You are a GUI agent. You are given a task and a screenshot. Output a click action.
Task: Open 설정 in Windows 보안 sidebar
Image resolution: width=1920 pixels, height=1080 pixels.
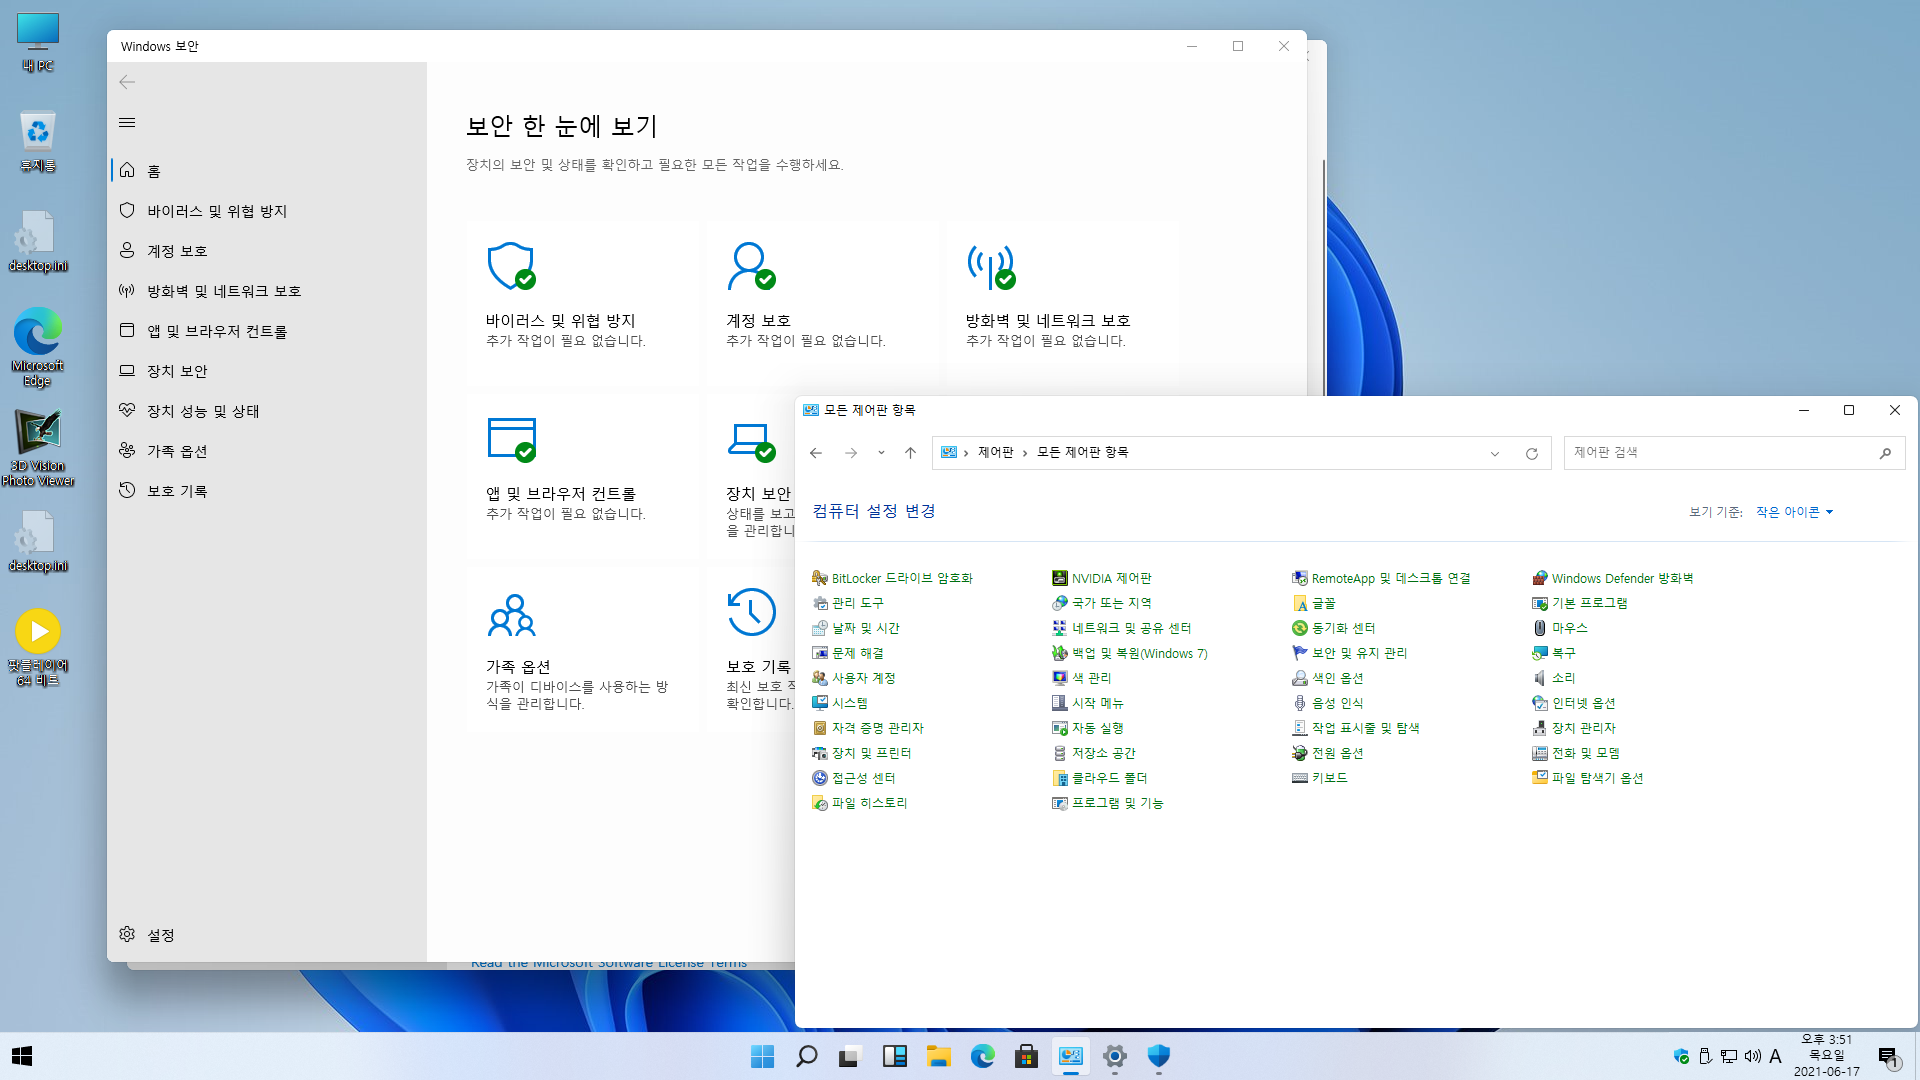coord(267,934)
